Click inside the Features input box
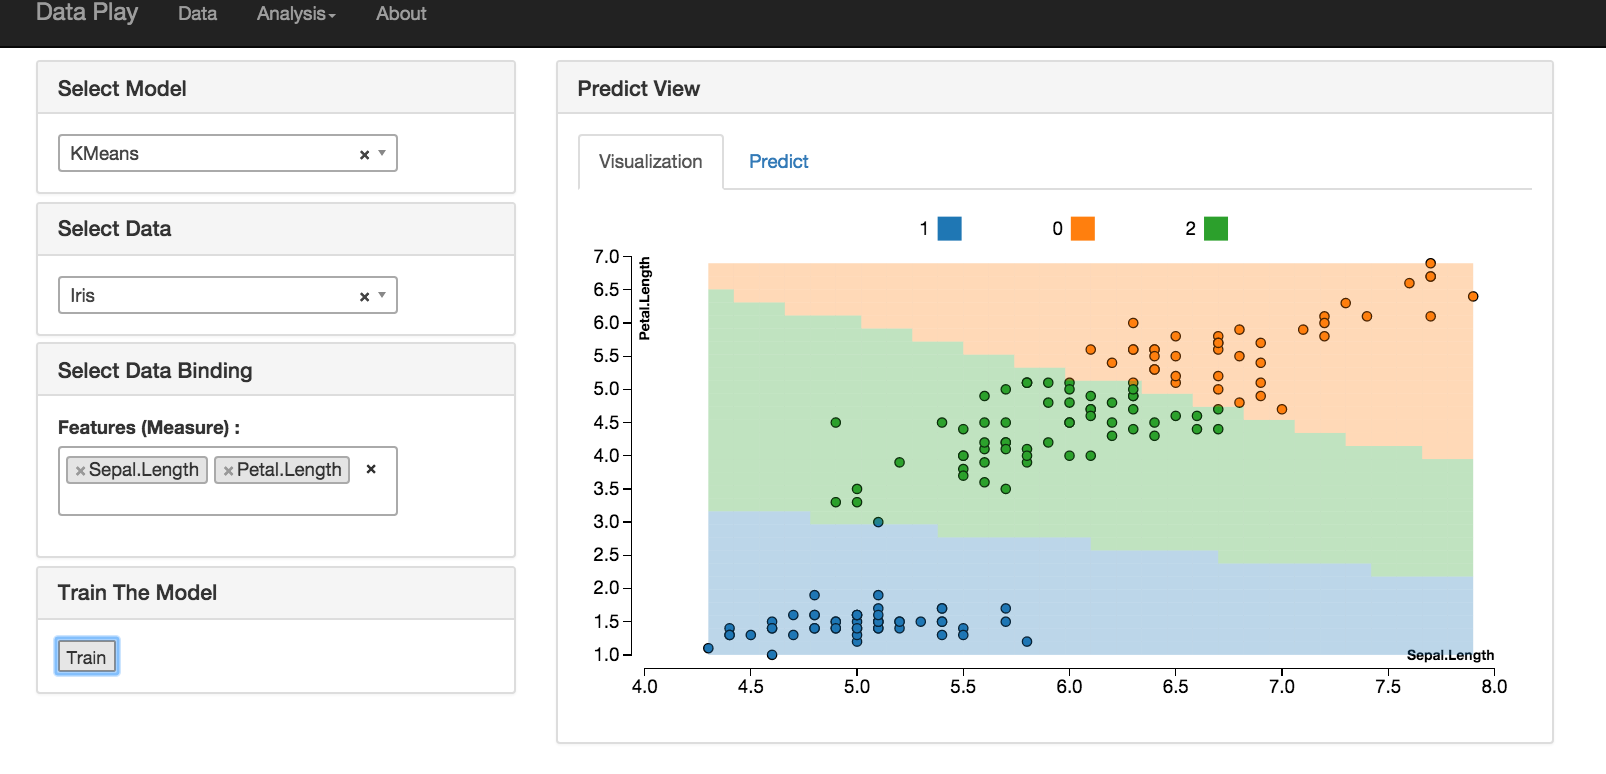 click(228, 499)
